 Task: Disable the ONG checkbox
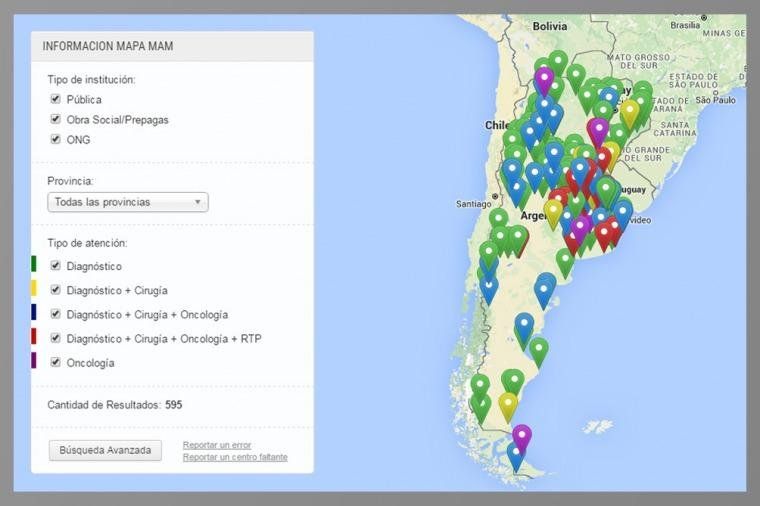(x=56, y=140)
